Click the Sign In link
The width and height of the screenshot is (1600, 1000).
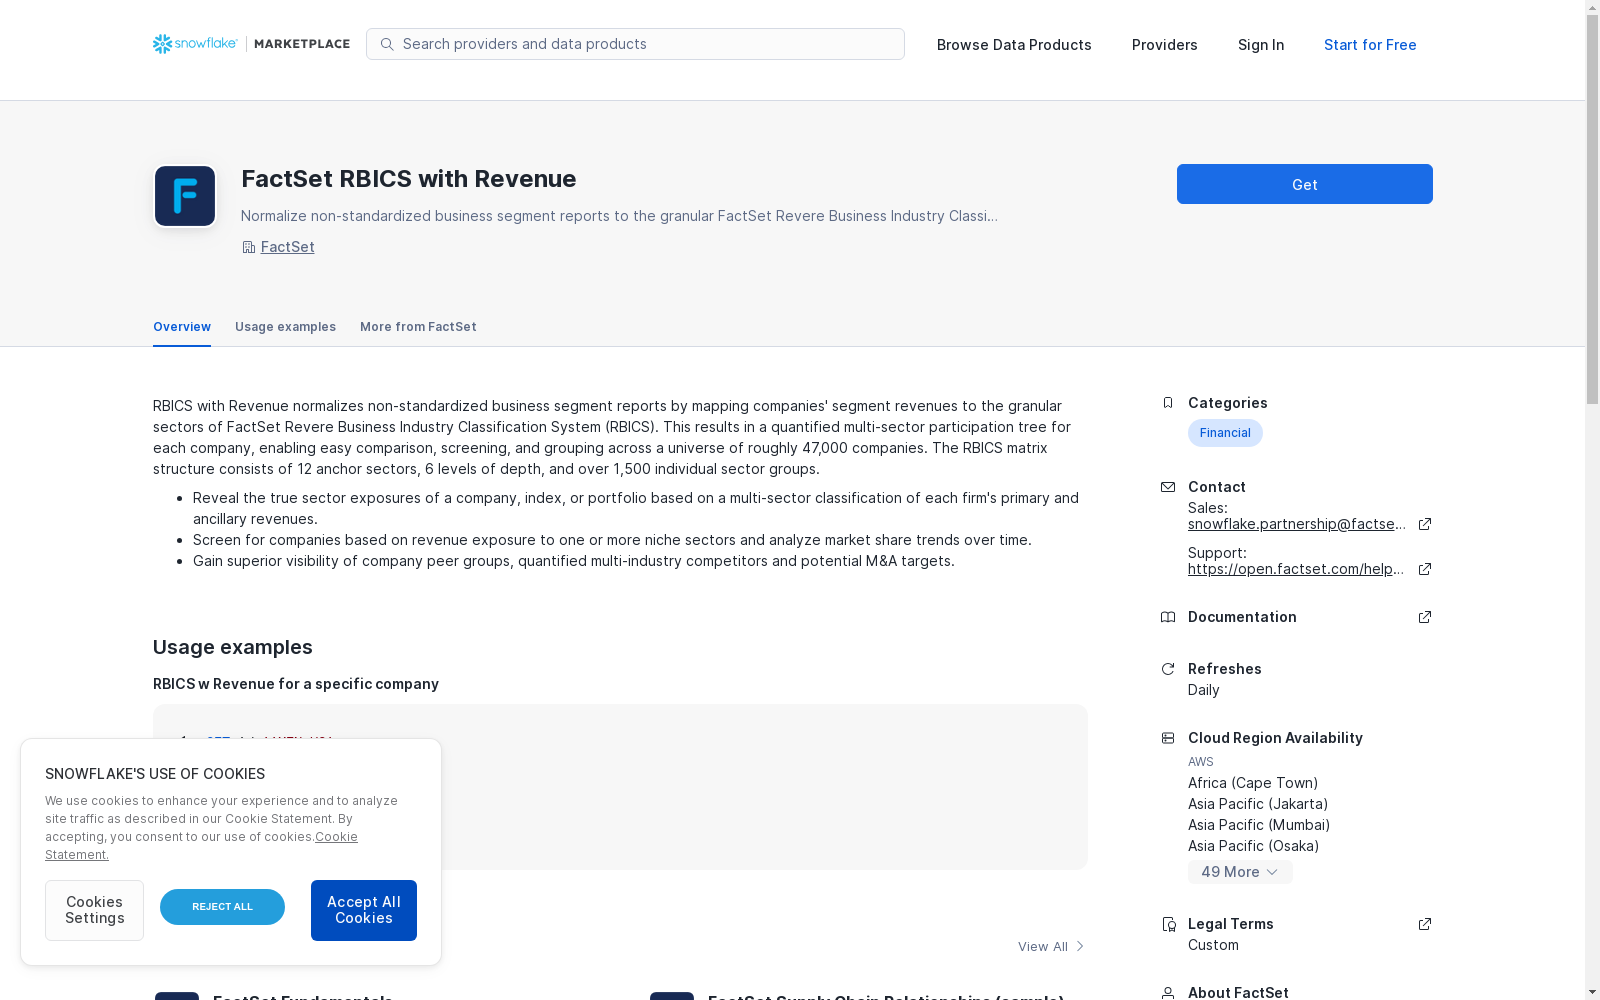1261,45
